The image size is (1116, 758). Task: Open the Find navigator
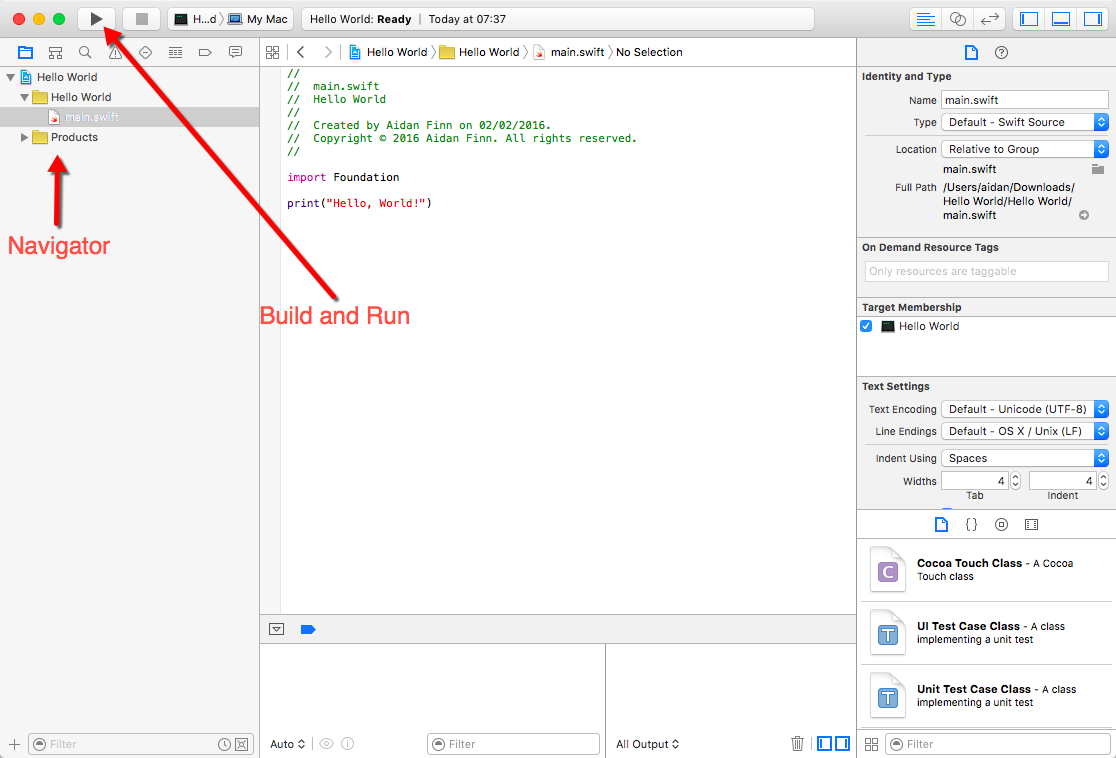85,52
